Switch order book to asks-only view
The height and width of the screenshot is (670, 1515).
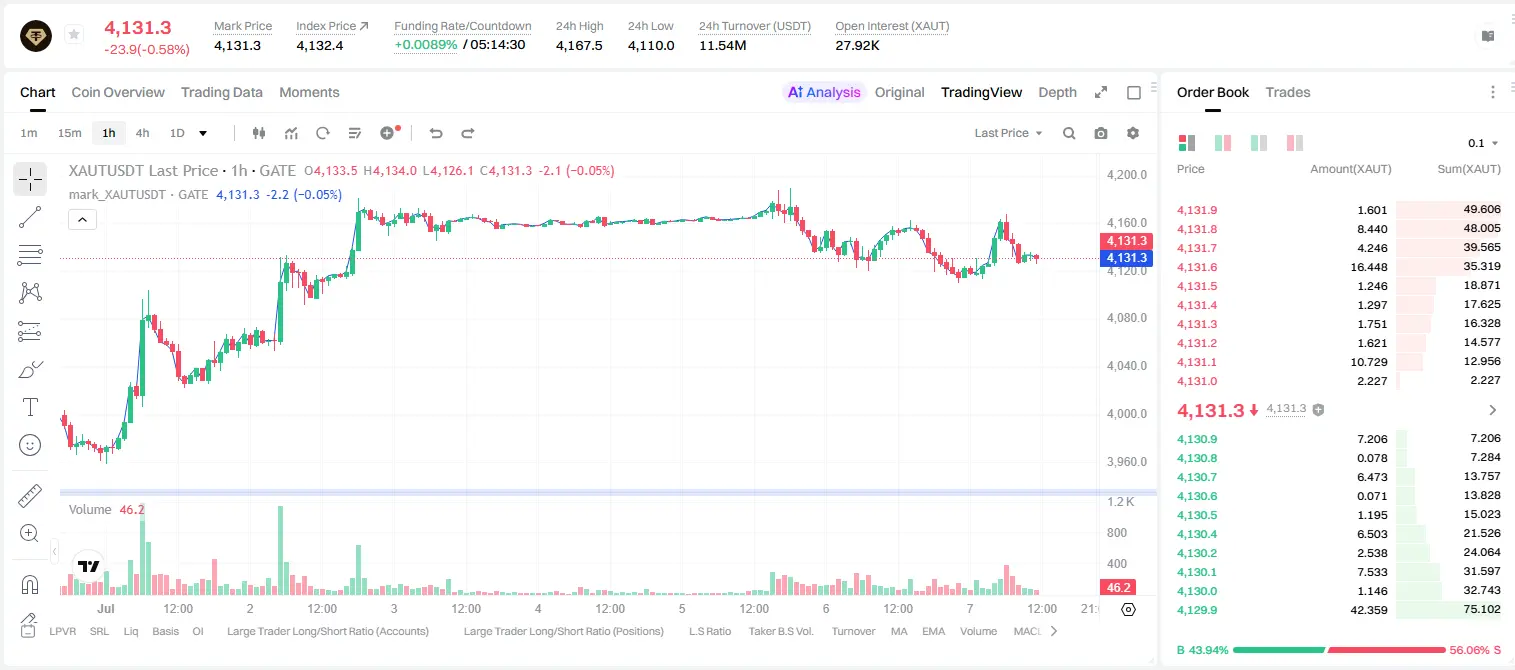(1294, 143)
